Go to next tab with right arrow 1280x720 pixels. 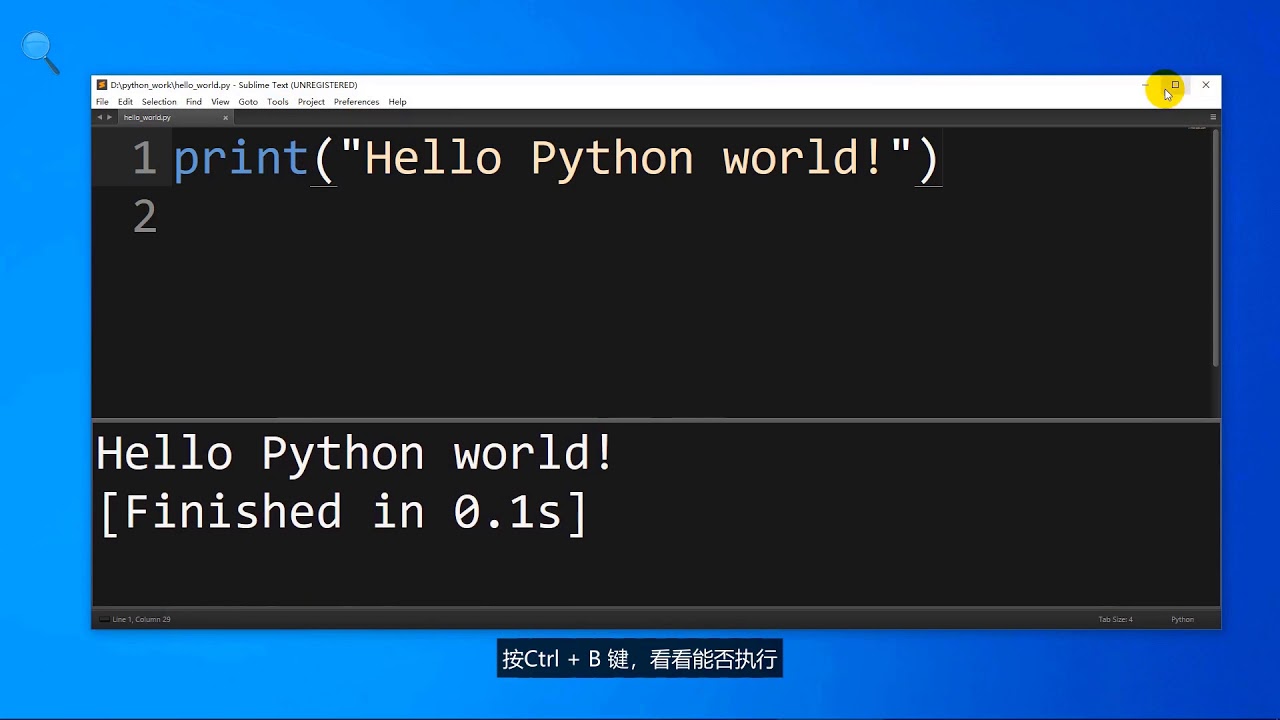[x=109, y=117]
